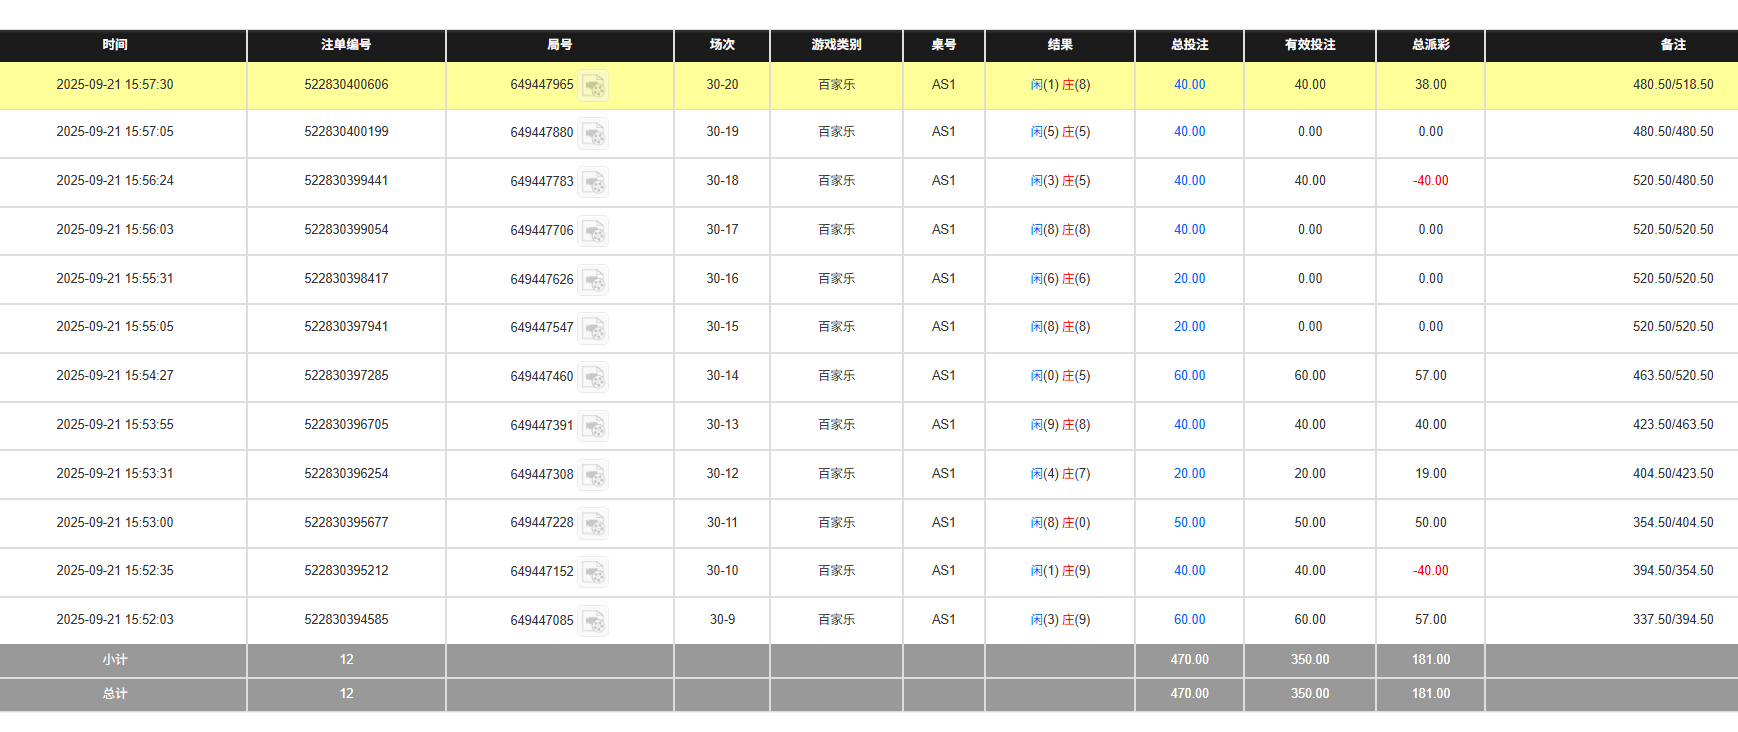This screenshot has width=1738, height=732.
Task: Click the 注单编号 column header
Action: point(346,45)
